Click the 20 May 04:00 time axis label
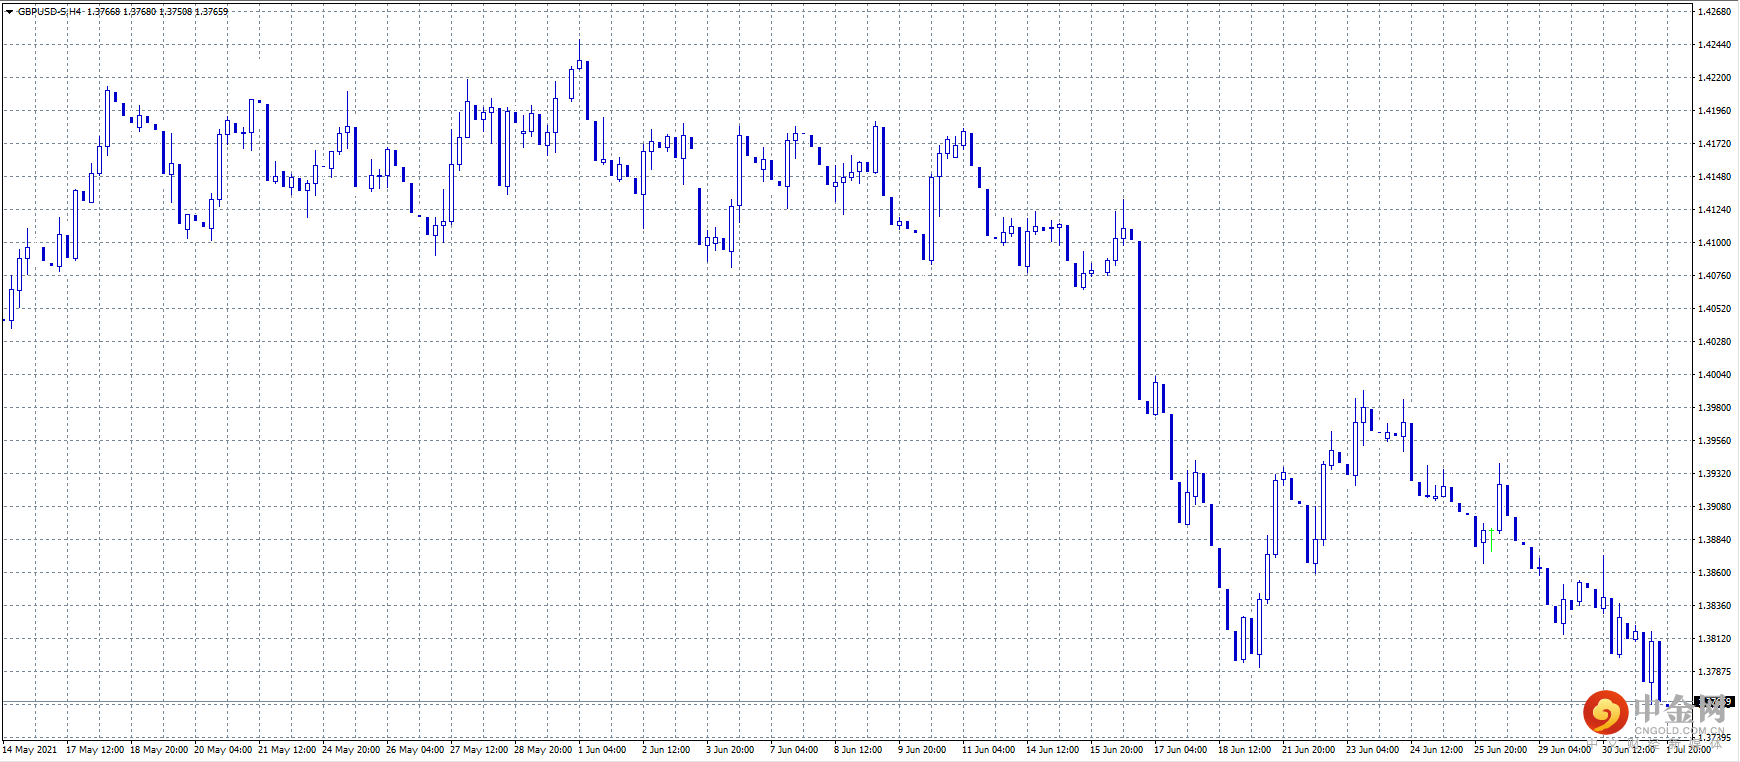Viewport: 1740px width, 762px height. (223, 750)
